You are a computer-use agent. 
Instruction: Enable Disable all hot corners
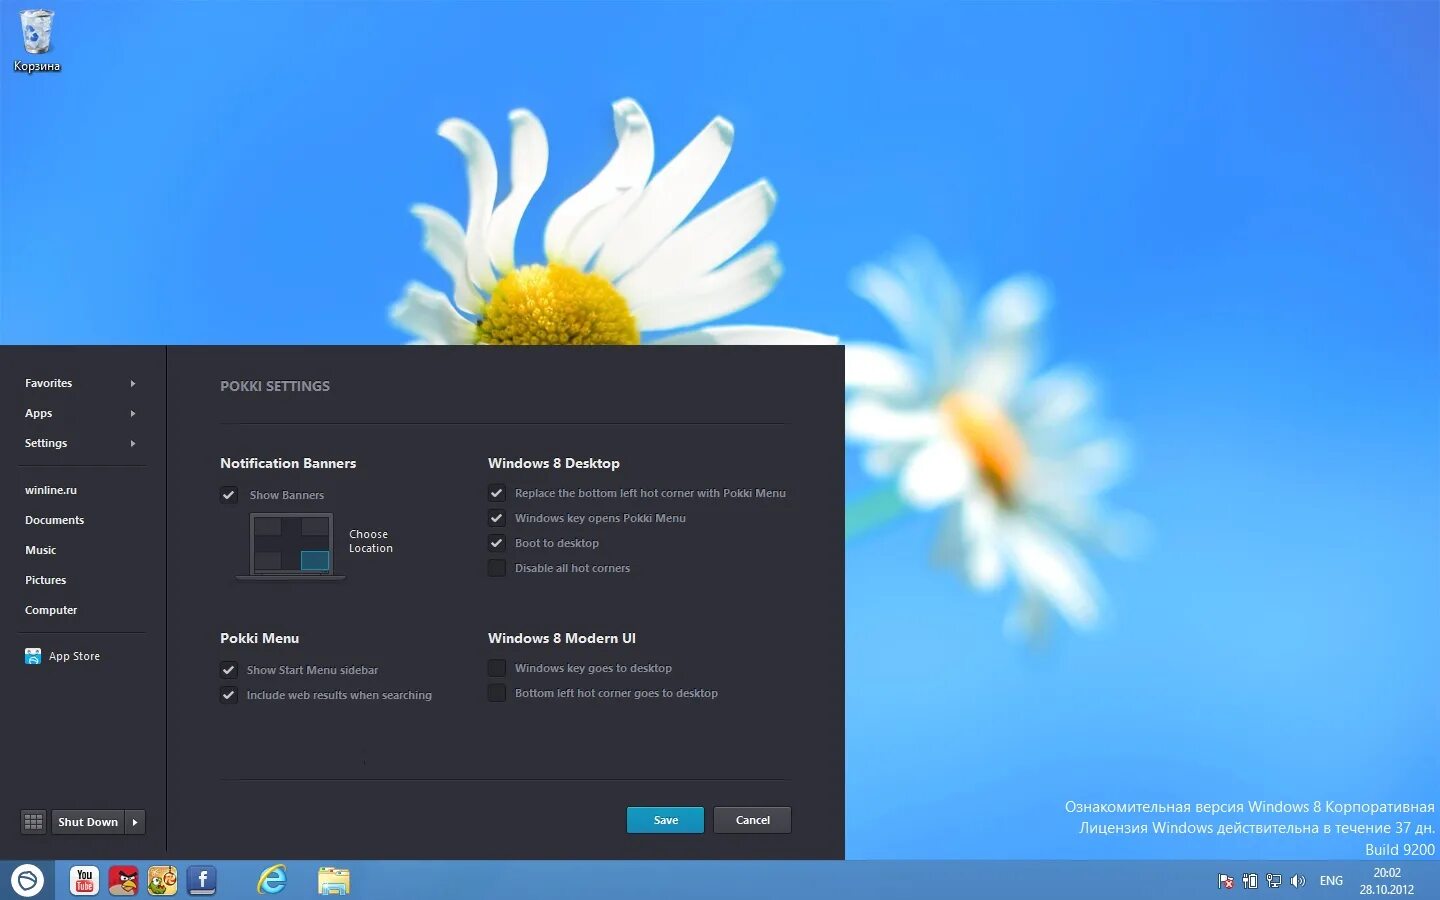pyautogui.click(x=497, y=568)
